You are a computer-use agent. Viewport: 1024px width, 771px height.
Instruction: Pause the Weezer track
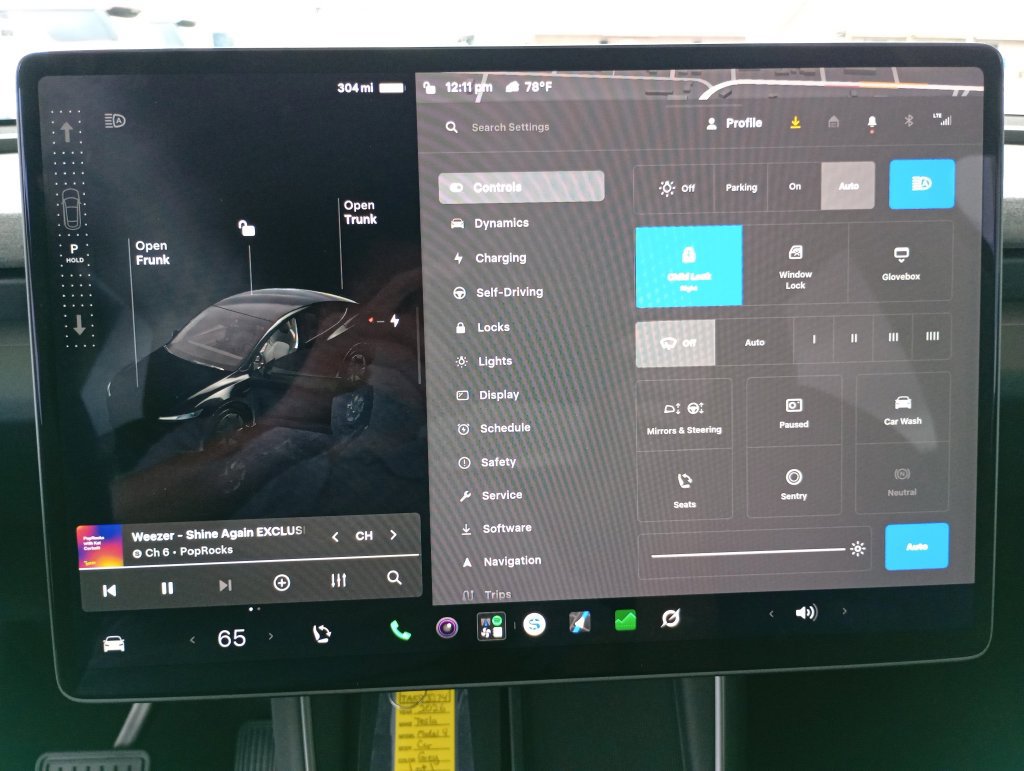tap(167, 588)
